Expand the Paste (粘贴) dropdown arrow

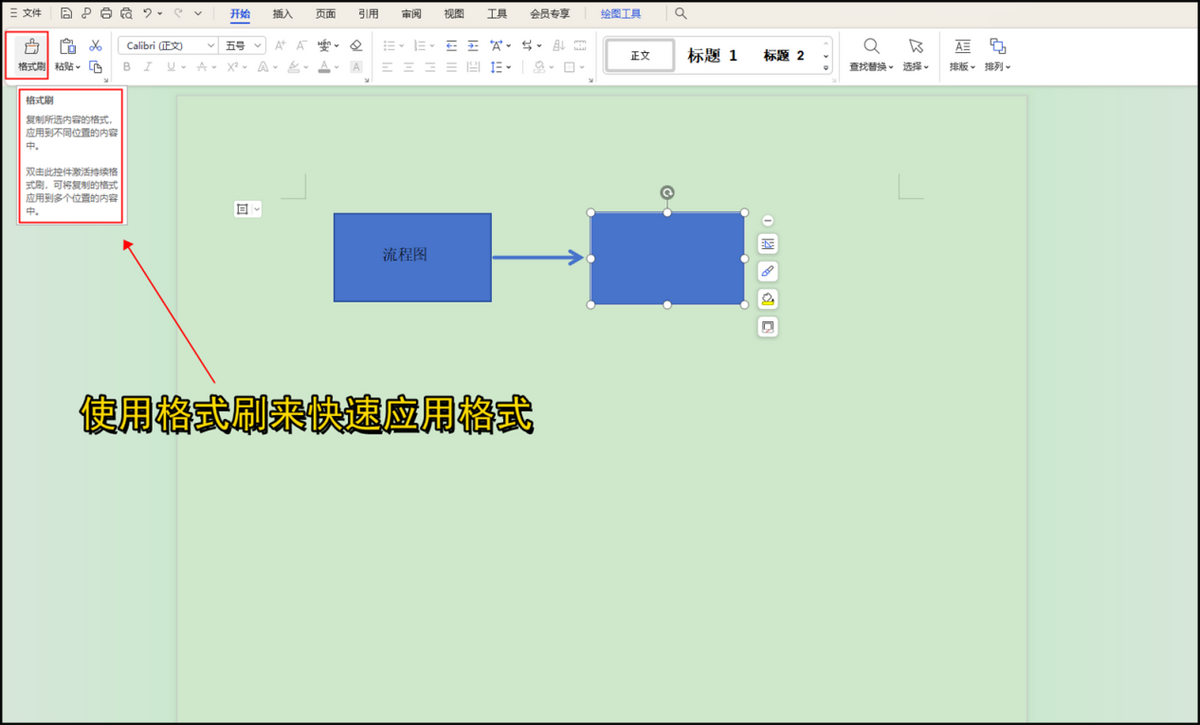tap(78, 67)
